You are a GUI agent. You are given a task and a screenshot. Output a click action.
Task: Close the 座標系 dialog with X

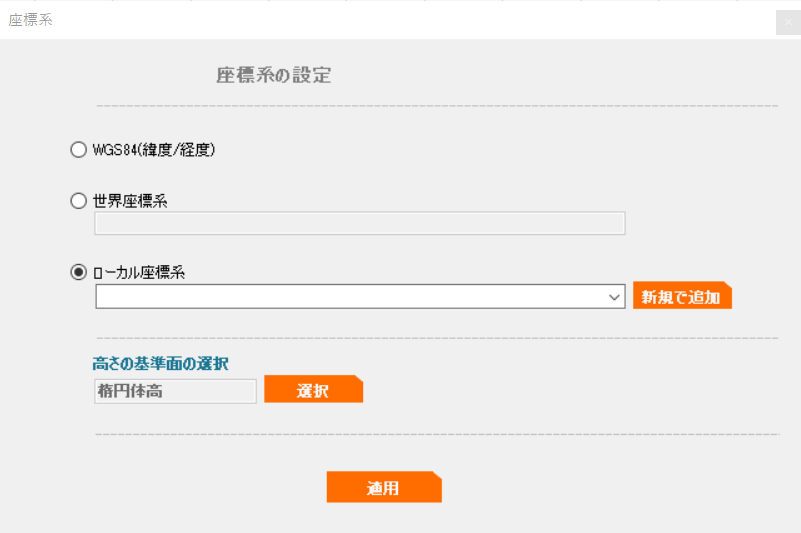tap(788, 22)
